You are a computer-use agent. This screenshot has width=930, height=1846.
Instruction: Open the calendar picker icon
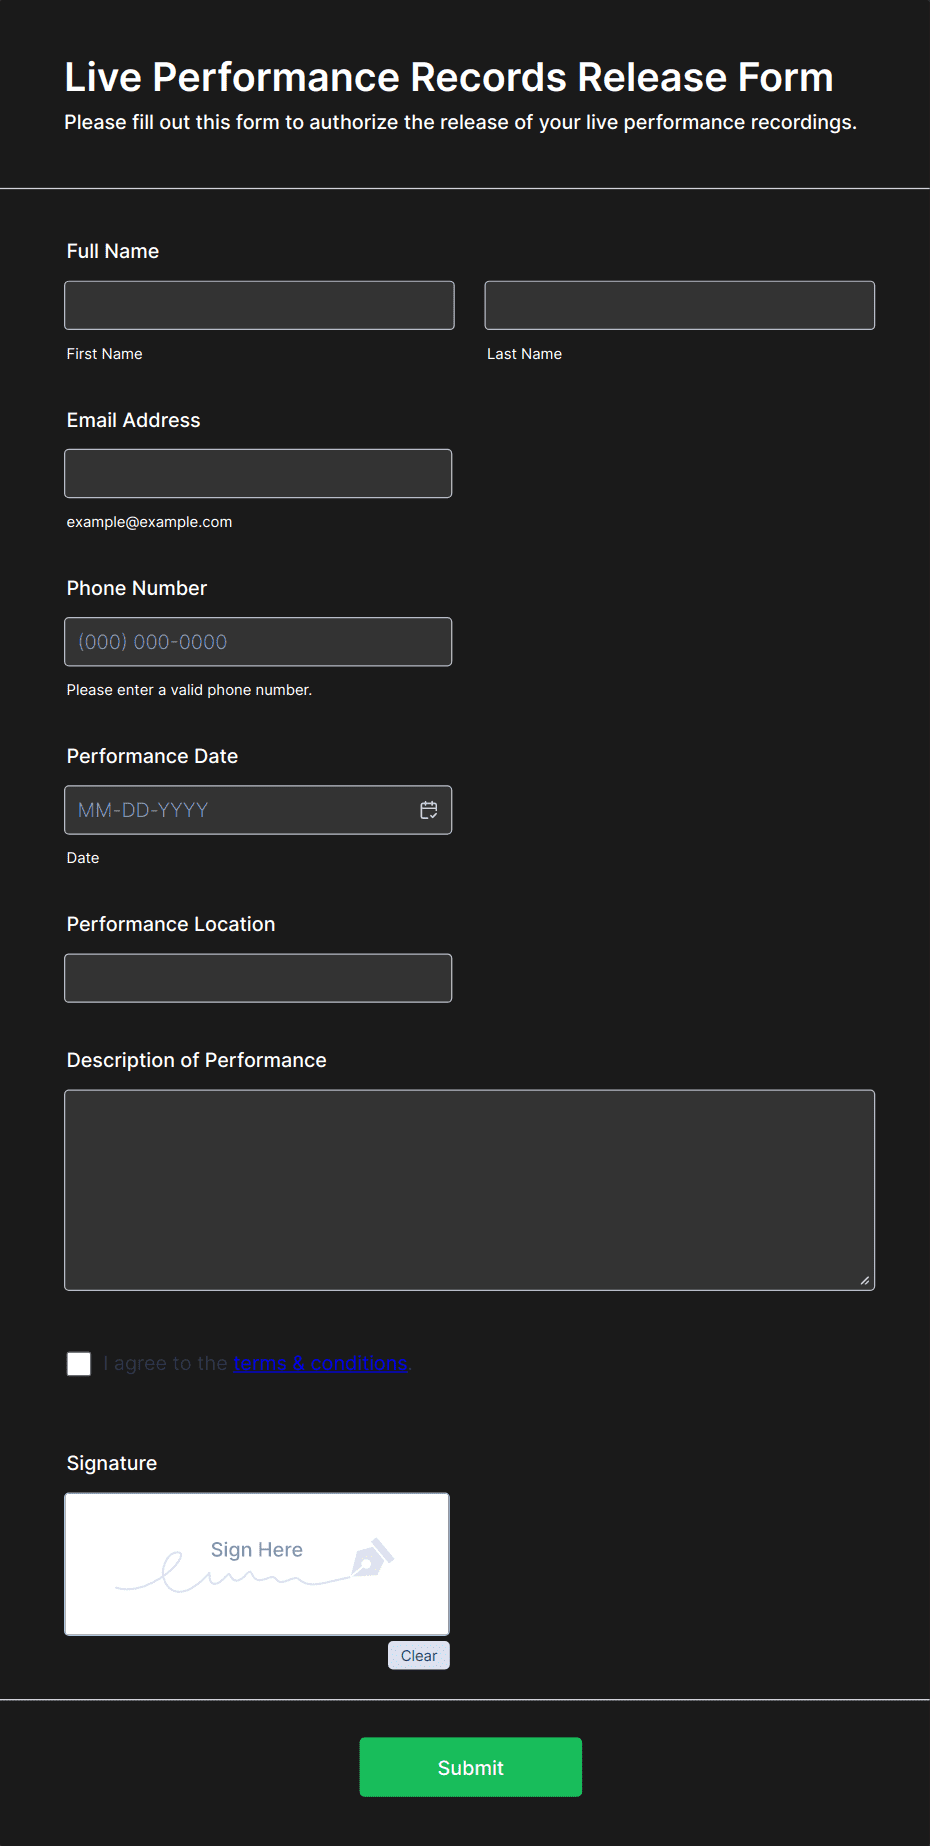point(428,810)
